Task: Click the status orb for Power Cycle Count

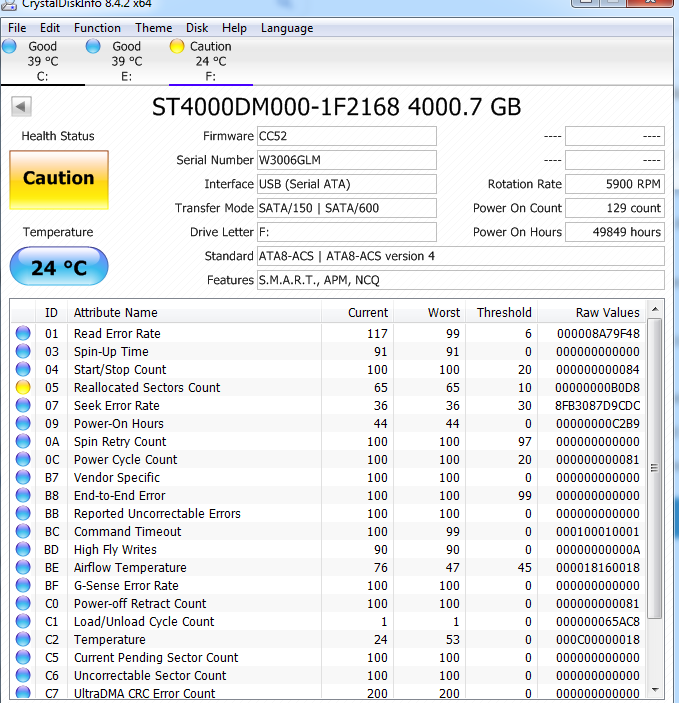Action: click(x=23, y=459)
